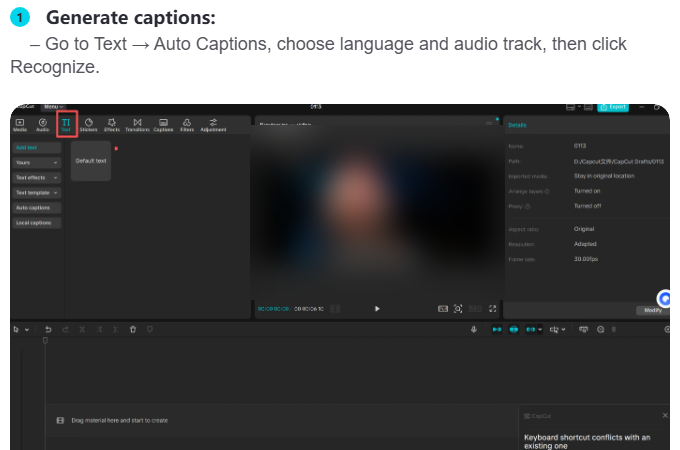This screenshot has width=680, height=450.
Task: Open the Adjustment tab icon
Action: pyautogui.click(x=213, y=125)
